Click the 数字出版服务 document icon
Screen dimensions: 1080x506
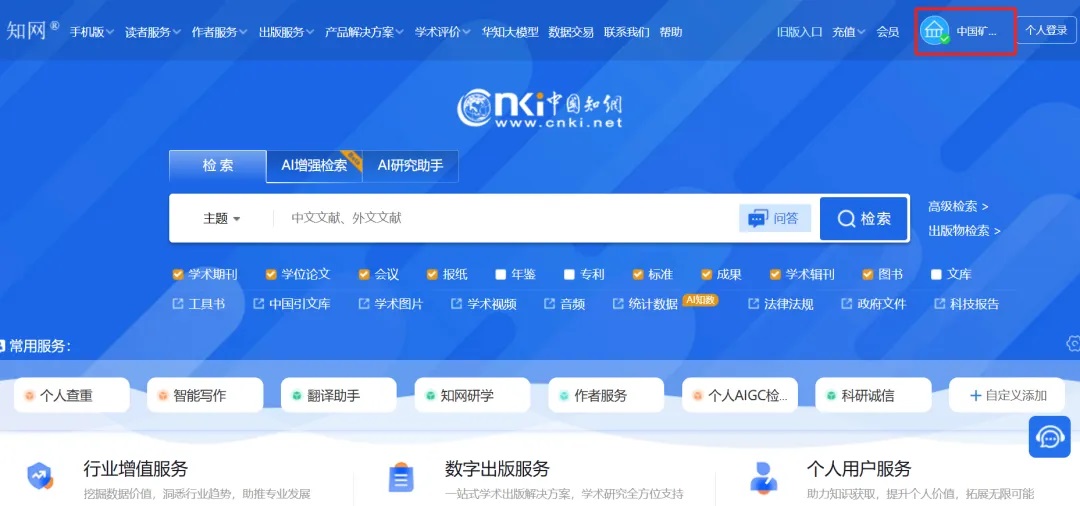tap(400, 477)
